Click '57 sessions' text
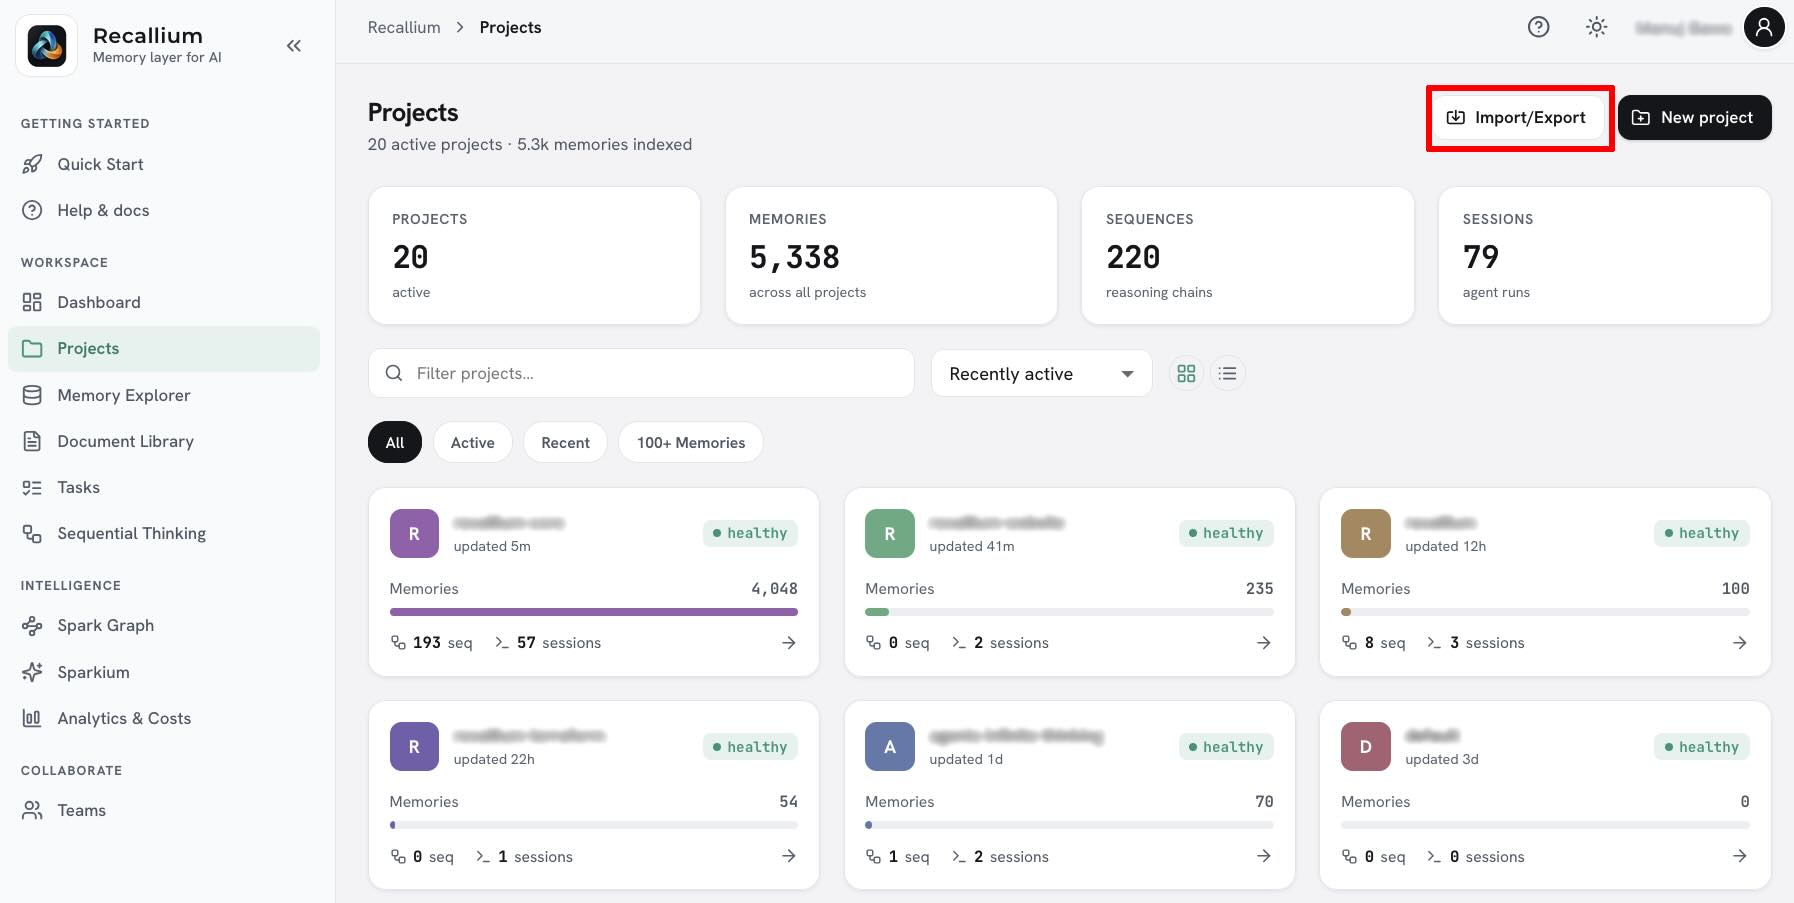The width and height of the screenshot is (1794, 903). pyautogui.click(x=559, y=643)
